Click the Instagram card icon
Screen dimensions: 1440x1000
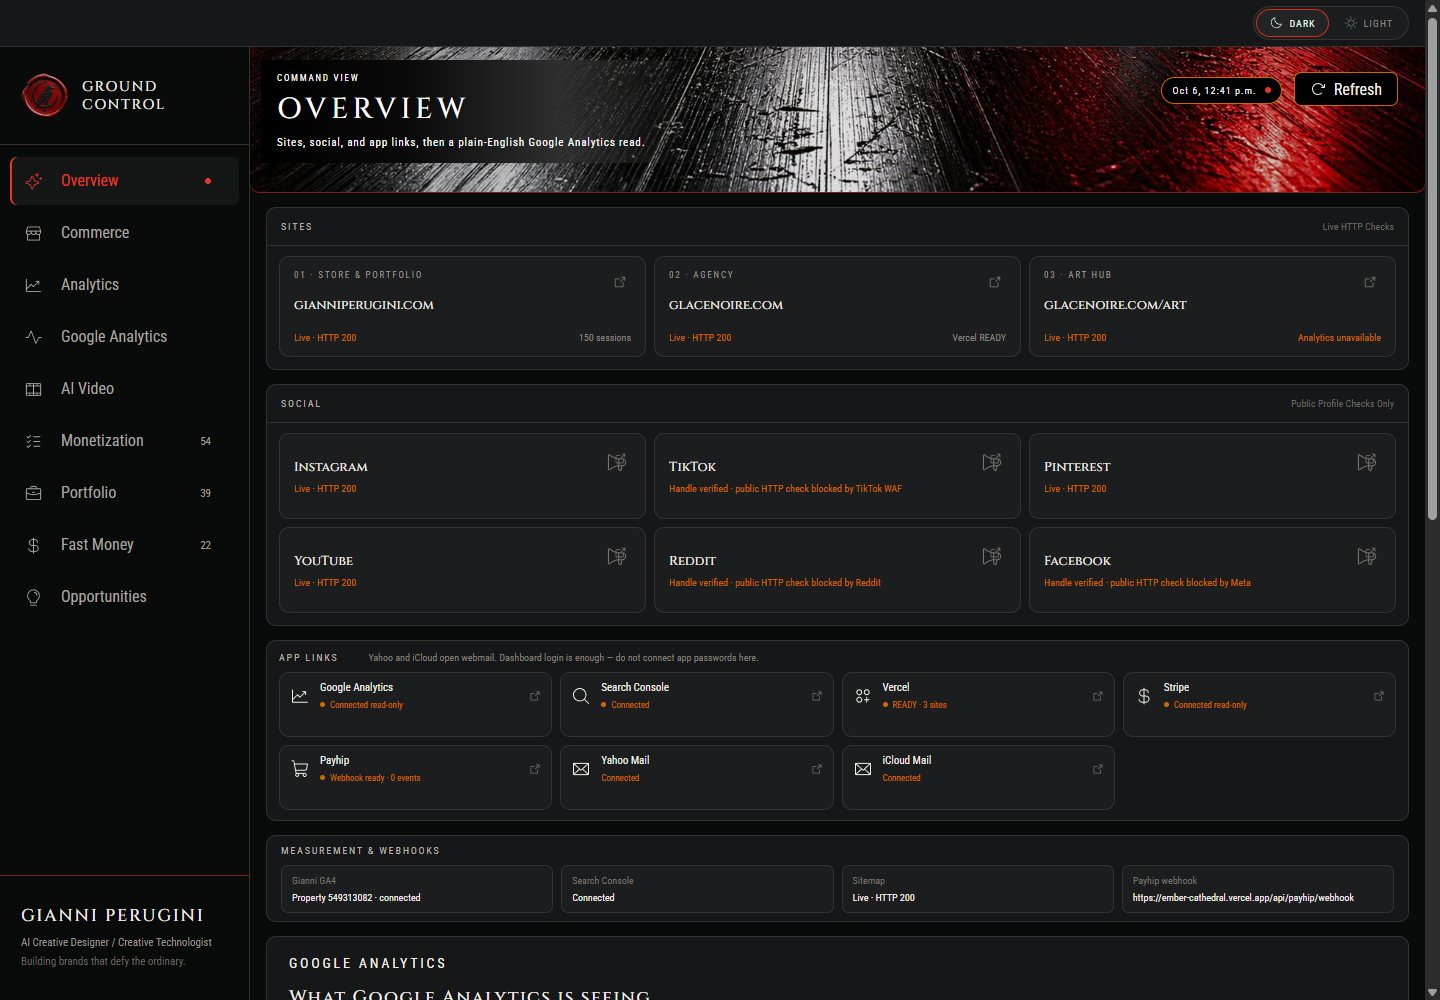point(617,462)
